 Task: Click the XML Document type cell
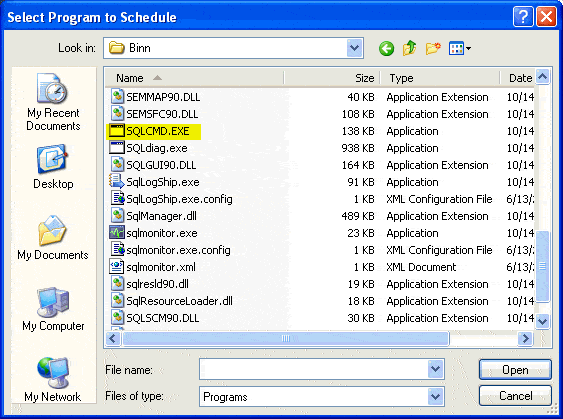(x=421, y=267)
